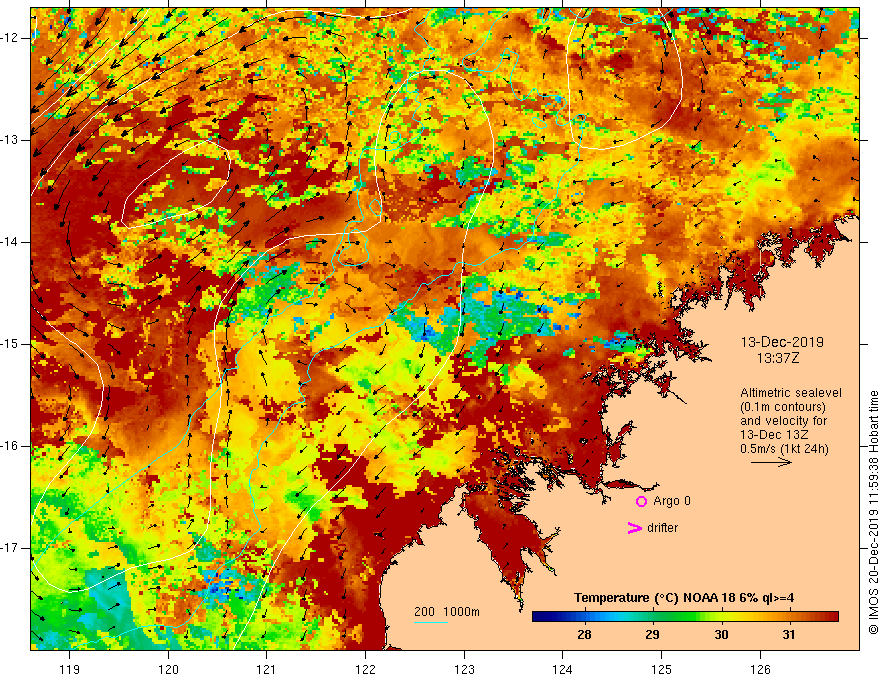Image resolution: width=880 pixels, height=680 pixels.
Task: Click the 'Temperature (°C) NOAA 18 6% ql>=4' title
Action: point(684,598)
